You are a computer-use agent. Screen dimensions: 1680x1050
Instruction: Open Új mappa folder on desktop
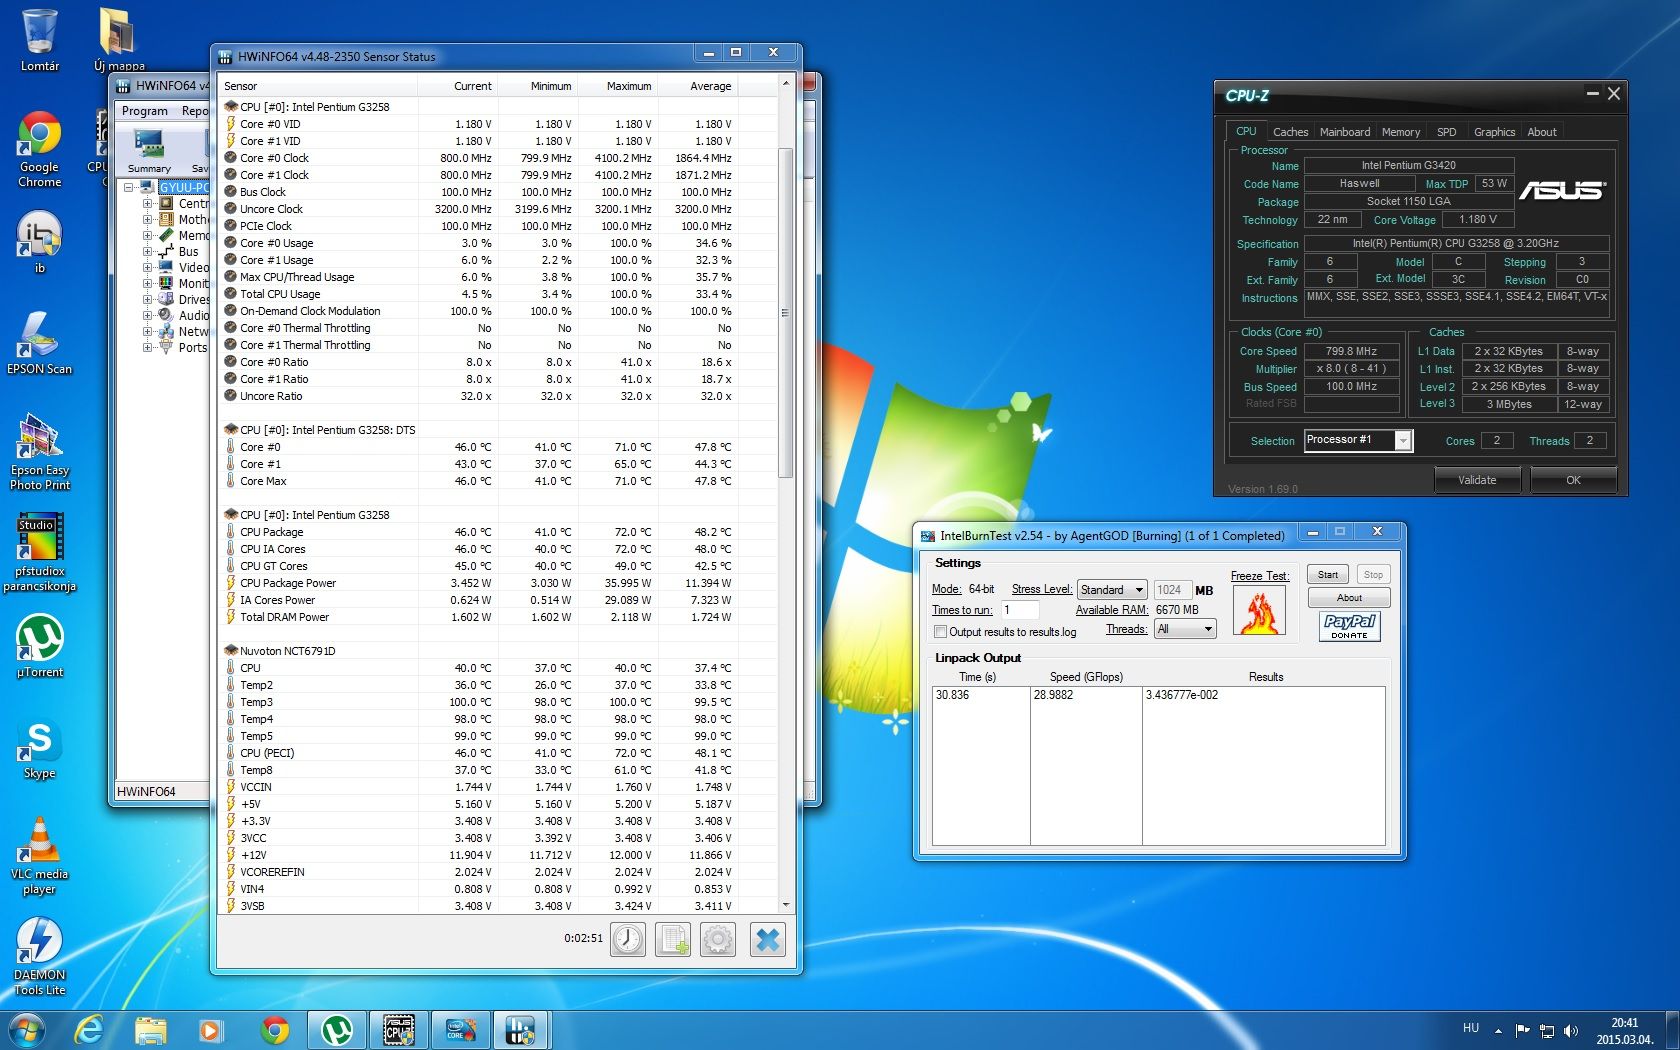(119, 40)
